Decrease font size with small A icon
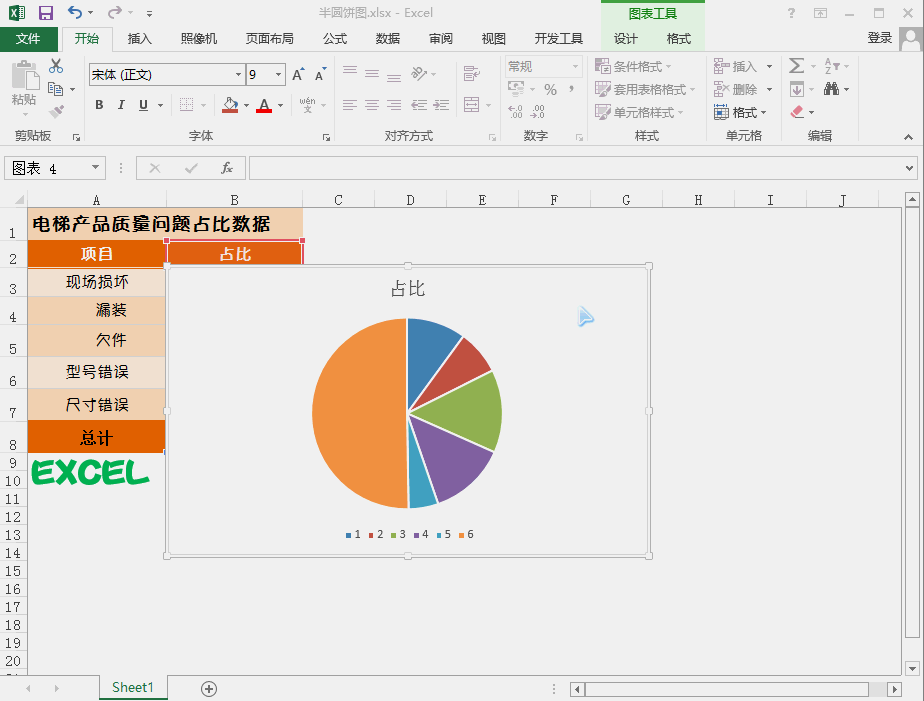This screenshot has height=701, width=924. pyautogui.click(x=320, y=75)
